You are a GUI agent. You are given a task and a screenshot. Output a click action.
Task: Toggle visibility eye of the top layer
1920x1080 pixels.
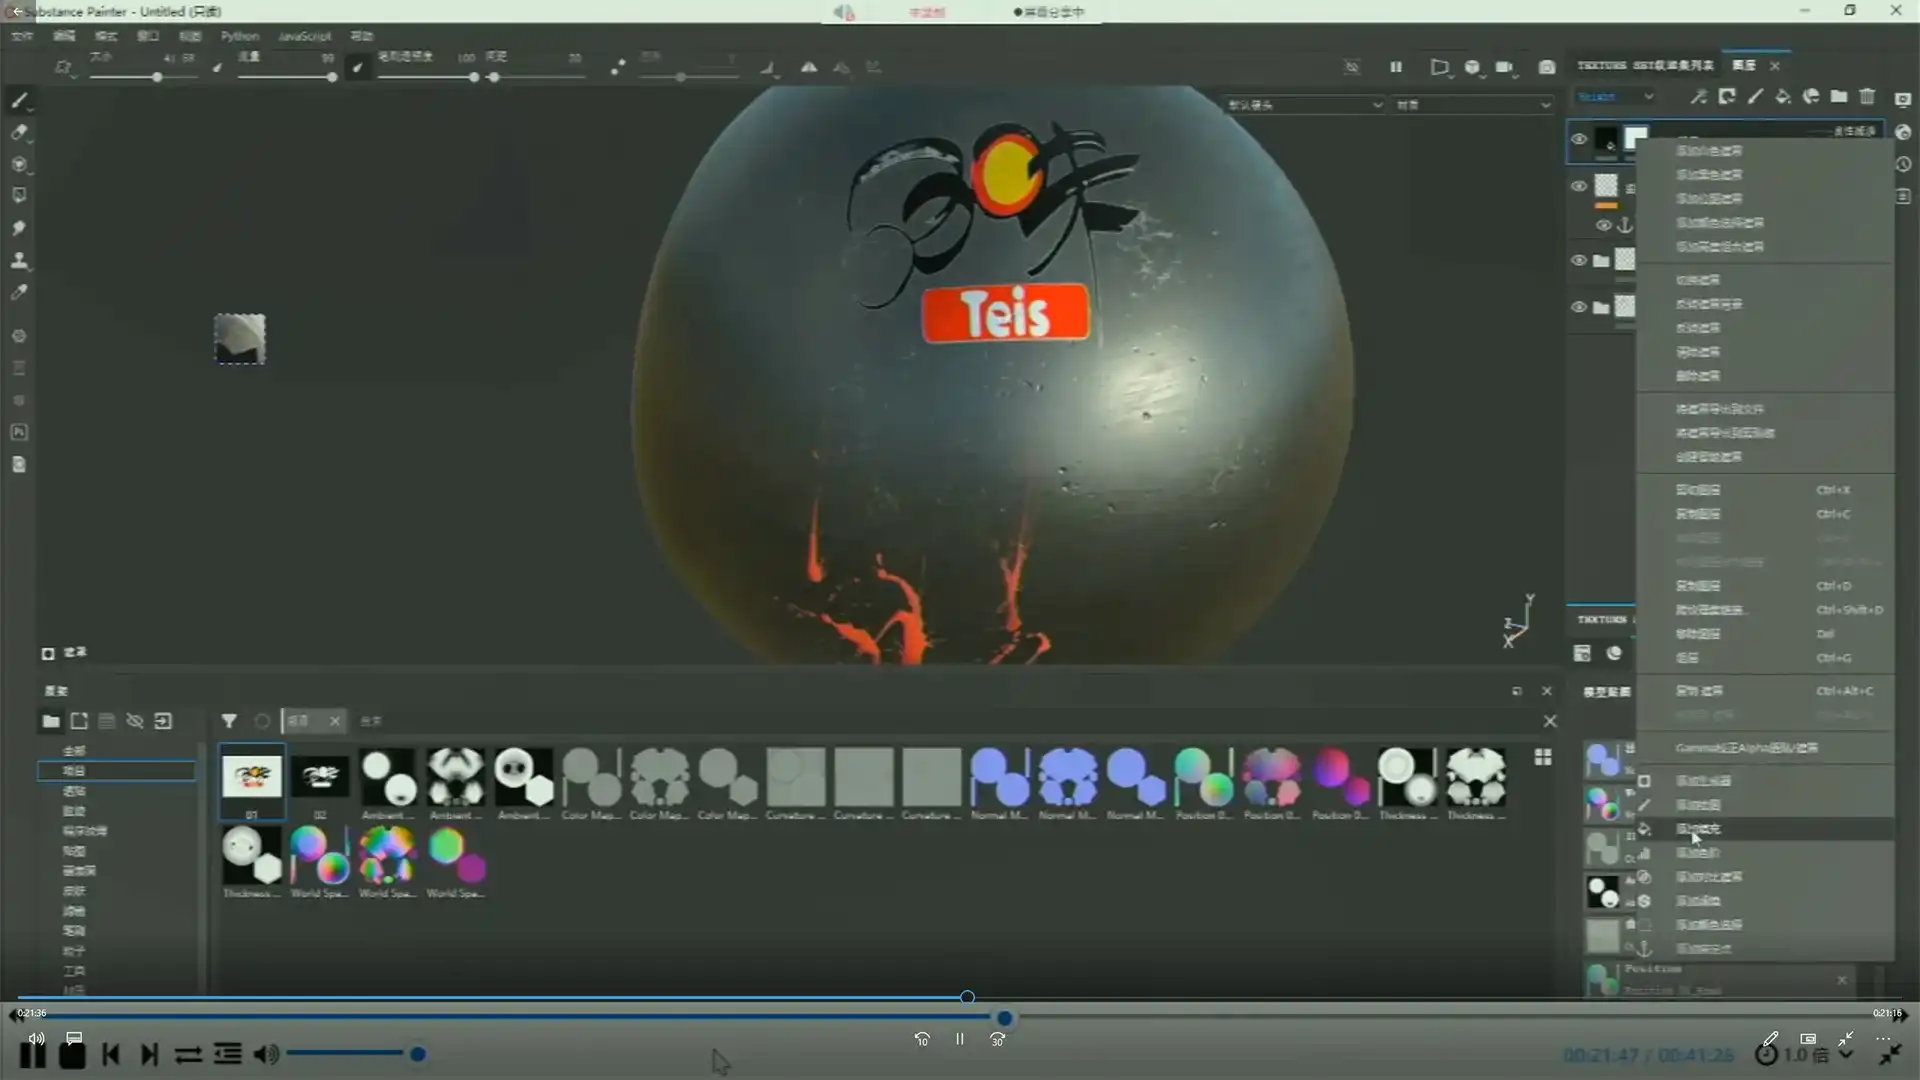pyautogui.click(x=1579, y=139)
